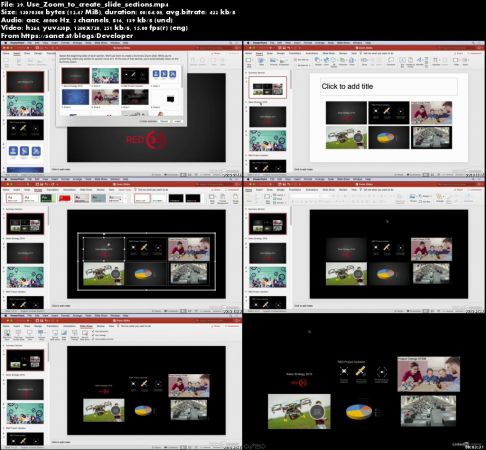The height and width of the screenshot is (450, 486).
Task: Click Format Background icon in Design tab frame
Action: point(223,198)
